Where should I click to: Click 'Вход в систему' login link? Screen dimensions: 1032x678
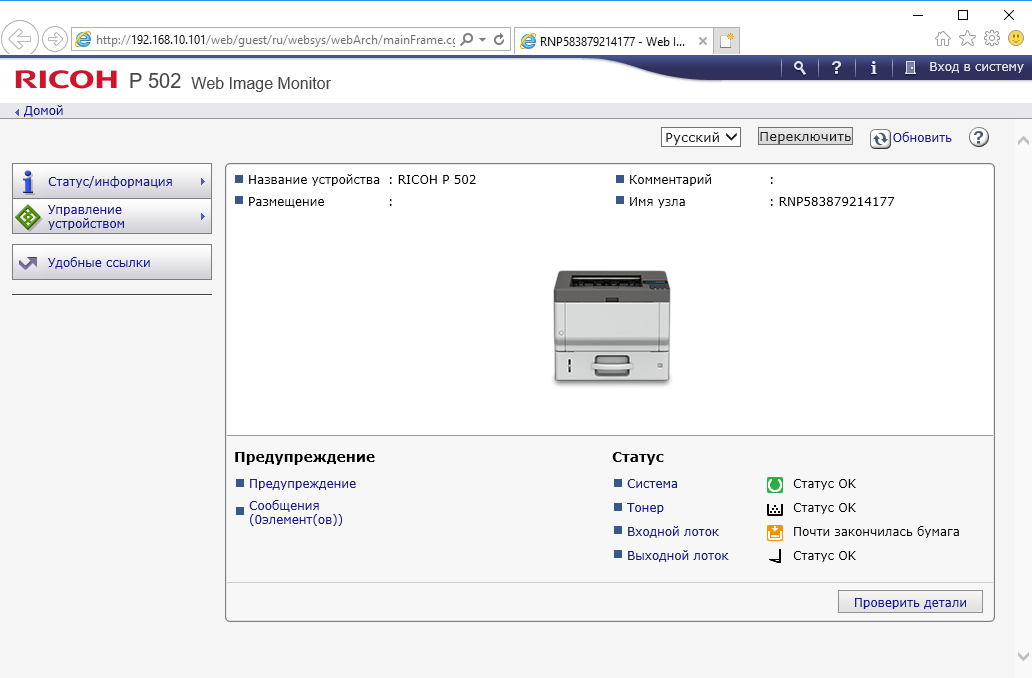[976, 66]
